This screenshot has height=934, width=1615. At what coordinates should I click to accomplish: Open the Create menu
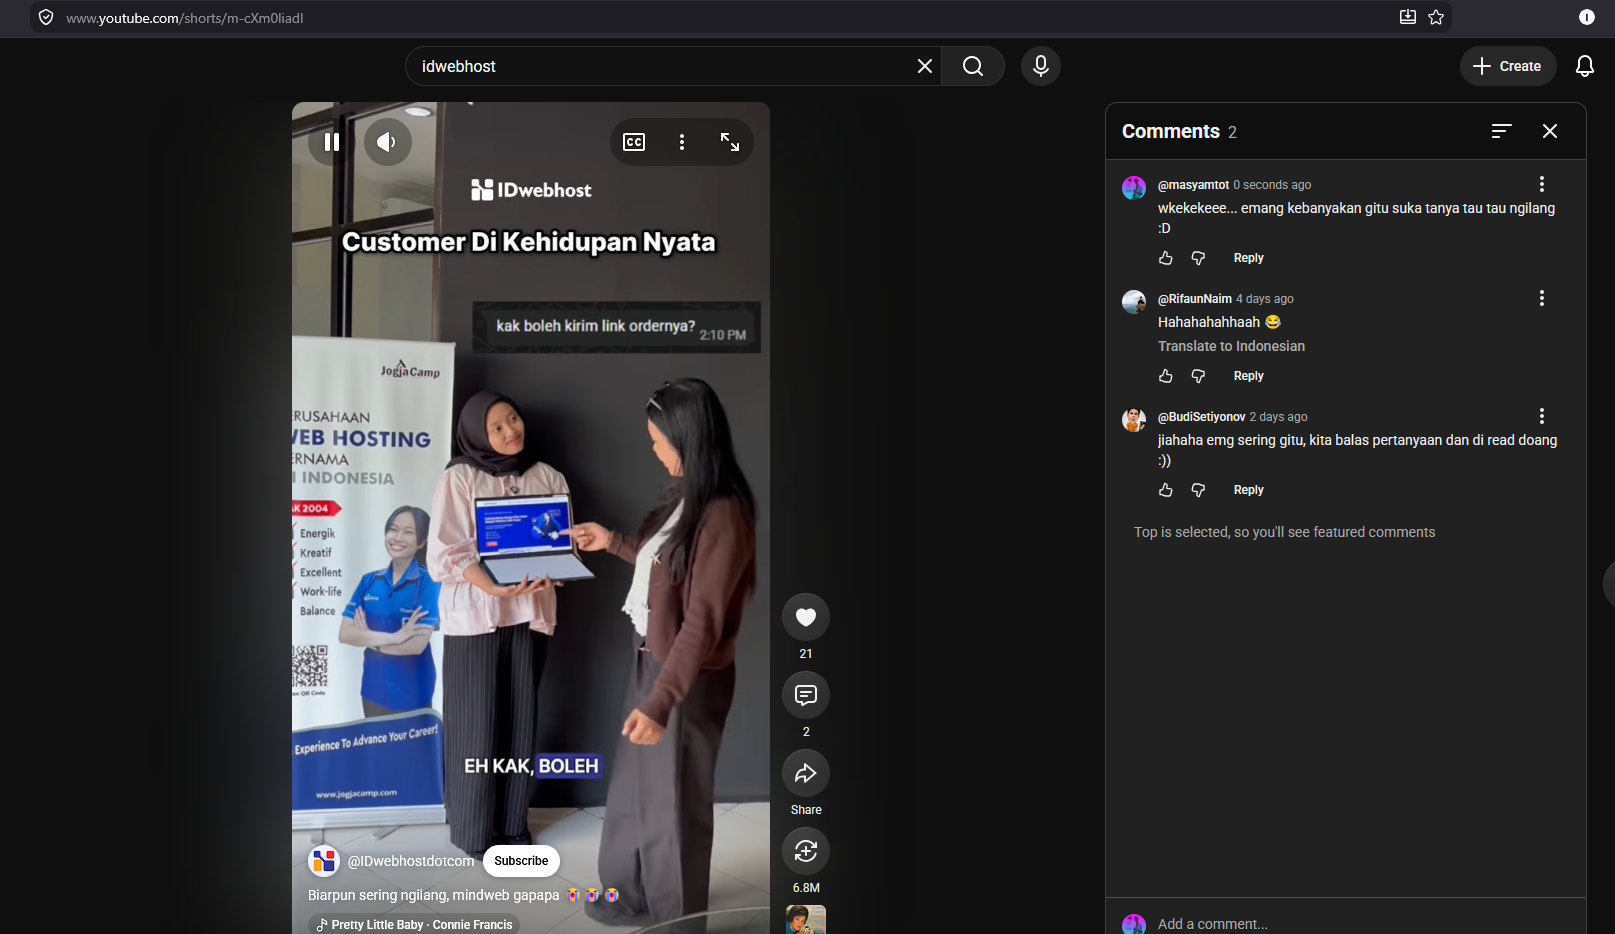click(x=1508, y=66)
